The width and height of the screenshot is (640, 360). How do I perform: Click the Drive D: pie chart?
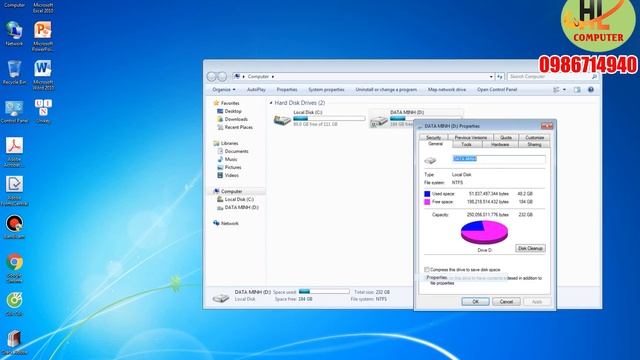tap(484, 232)
